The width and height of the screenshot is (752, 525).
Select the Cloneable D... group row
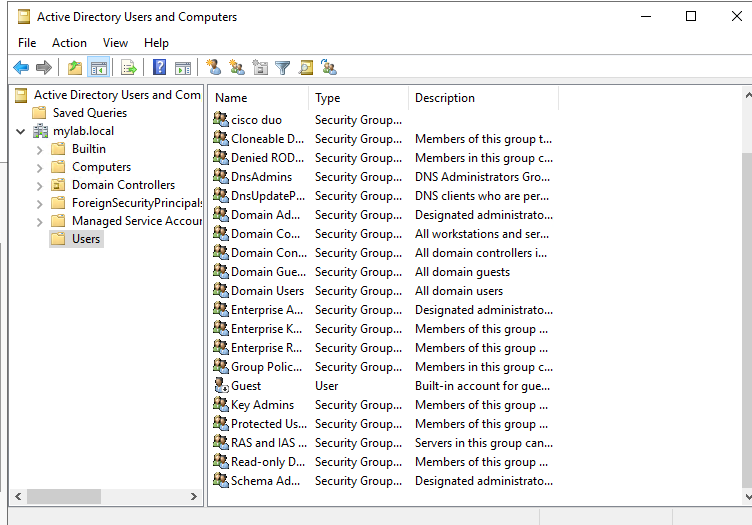(383, 139)
